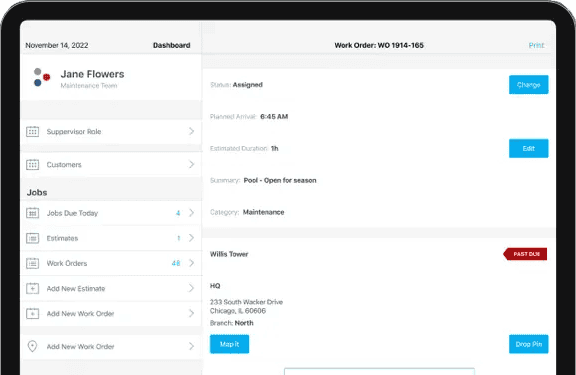Click the map pin icon for Add New Work Order
The width and height of the screenshot is (576, 375).
[x=32, y=346]
